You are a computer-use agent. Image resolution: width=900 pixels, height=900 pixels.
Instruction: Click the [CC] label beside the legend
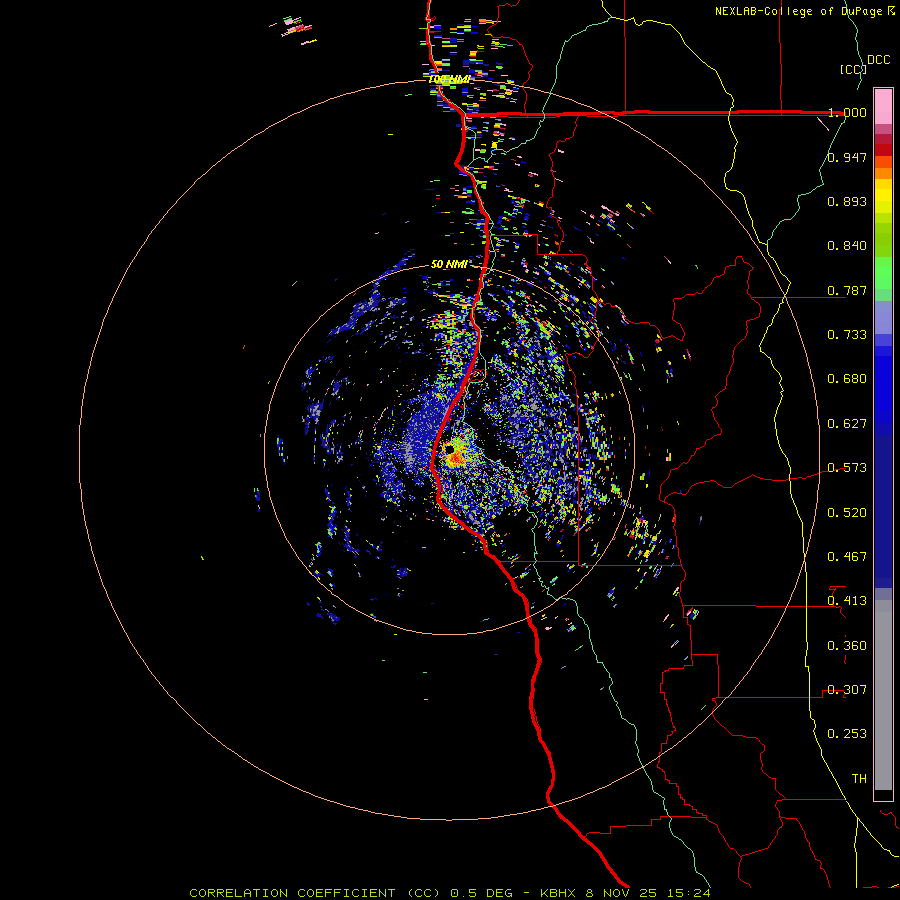tap(853, 69)
